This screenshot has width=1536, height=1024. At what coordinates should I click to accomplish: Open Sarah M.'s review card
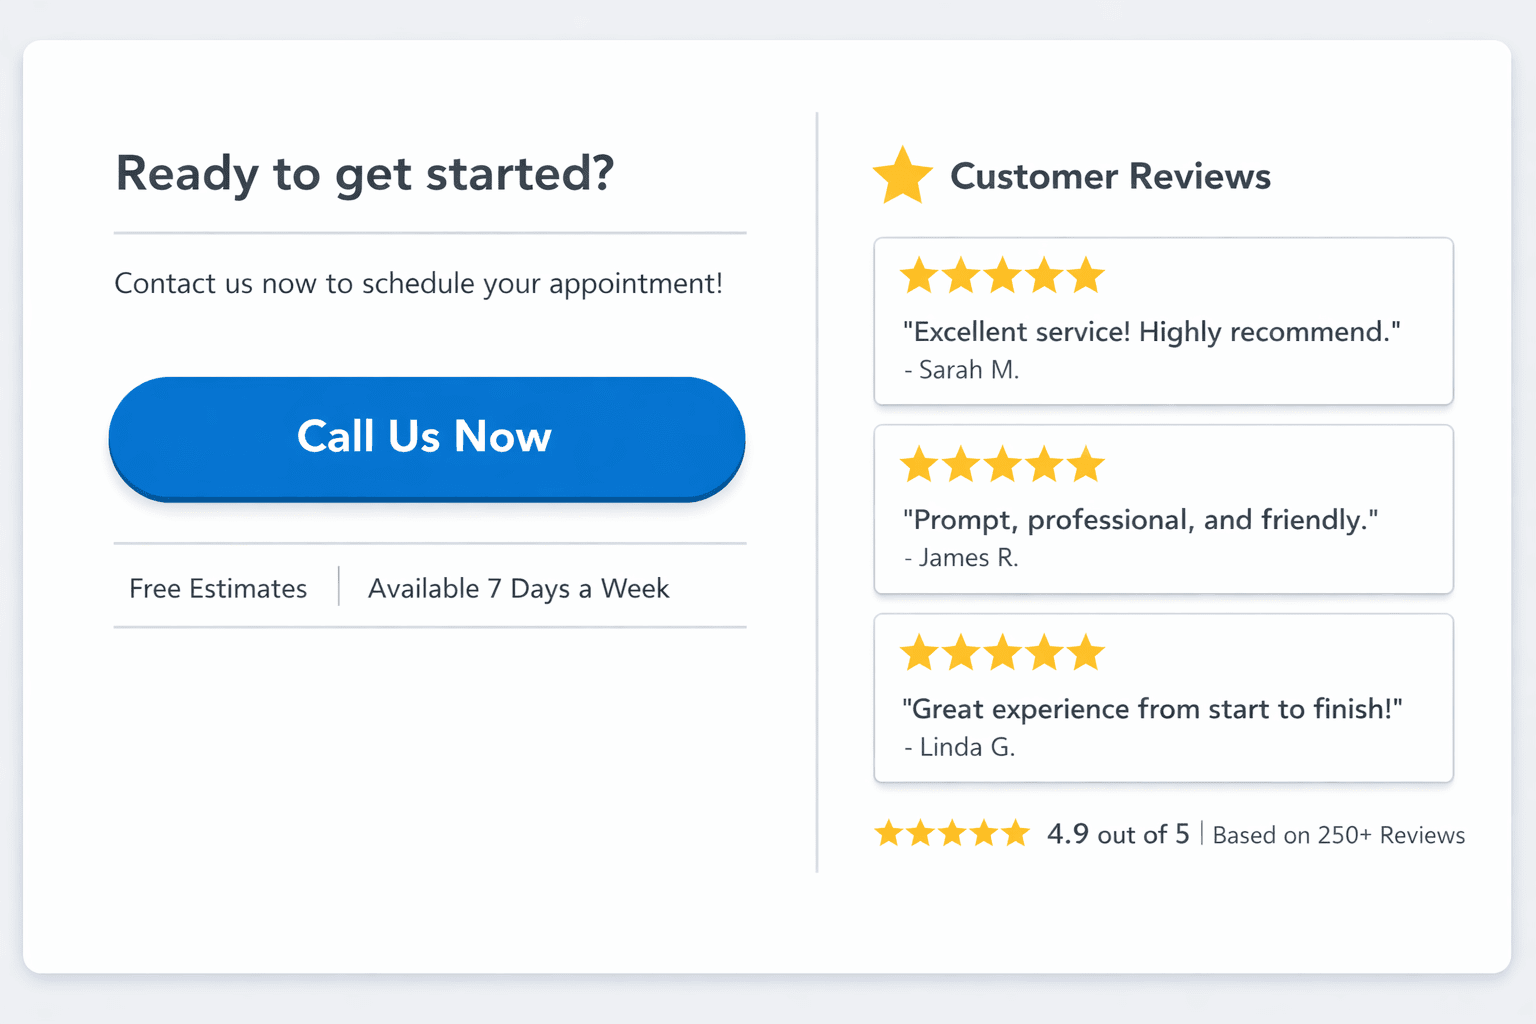[1163, 321]
